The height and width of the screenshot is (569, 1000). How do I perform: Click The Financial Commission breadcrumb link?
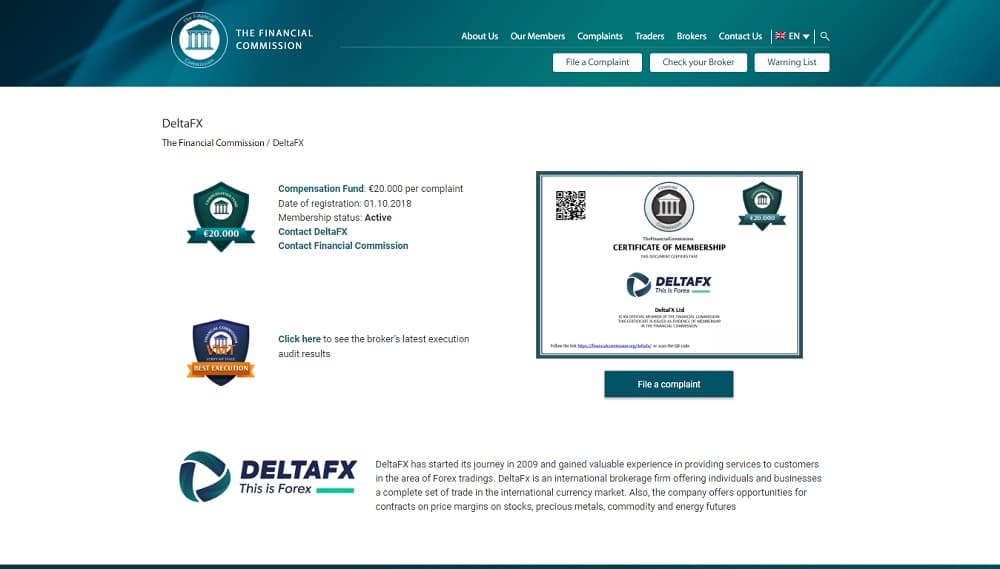point(213,143)
